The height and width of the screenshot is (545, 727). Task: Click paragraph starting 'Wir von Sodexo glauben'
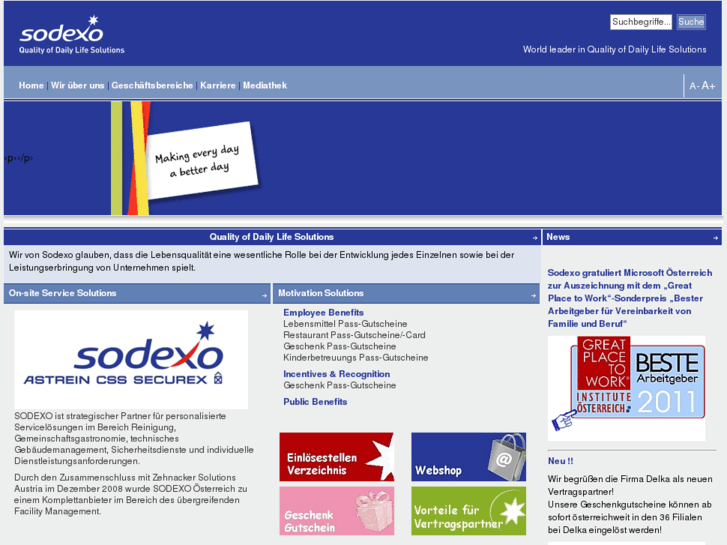pos(261,261)
